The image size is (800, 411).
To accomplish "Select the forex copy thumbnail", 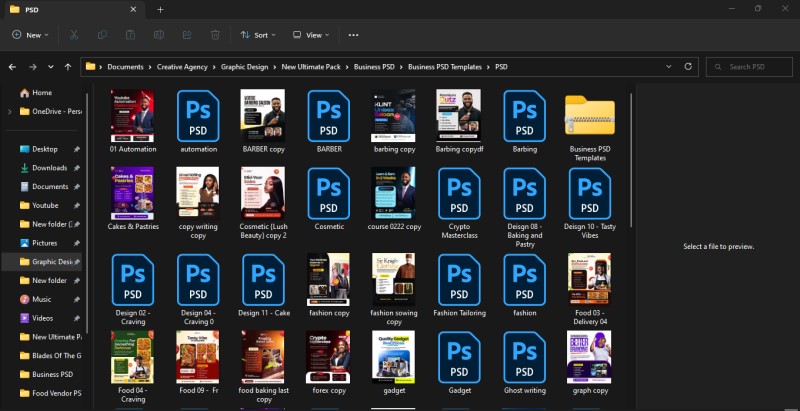I will [328, 357].
